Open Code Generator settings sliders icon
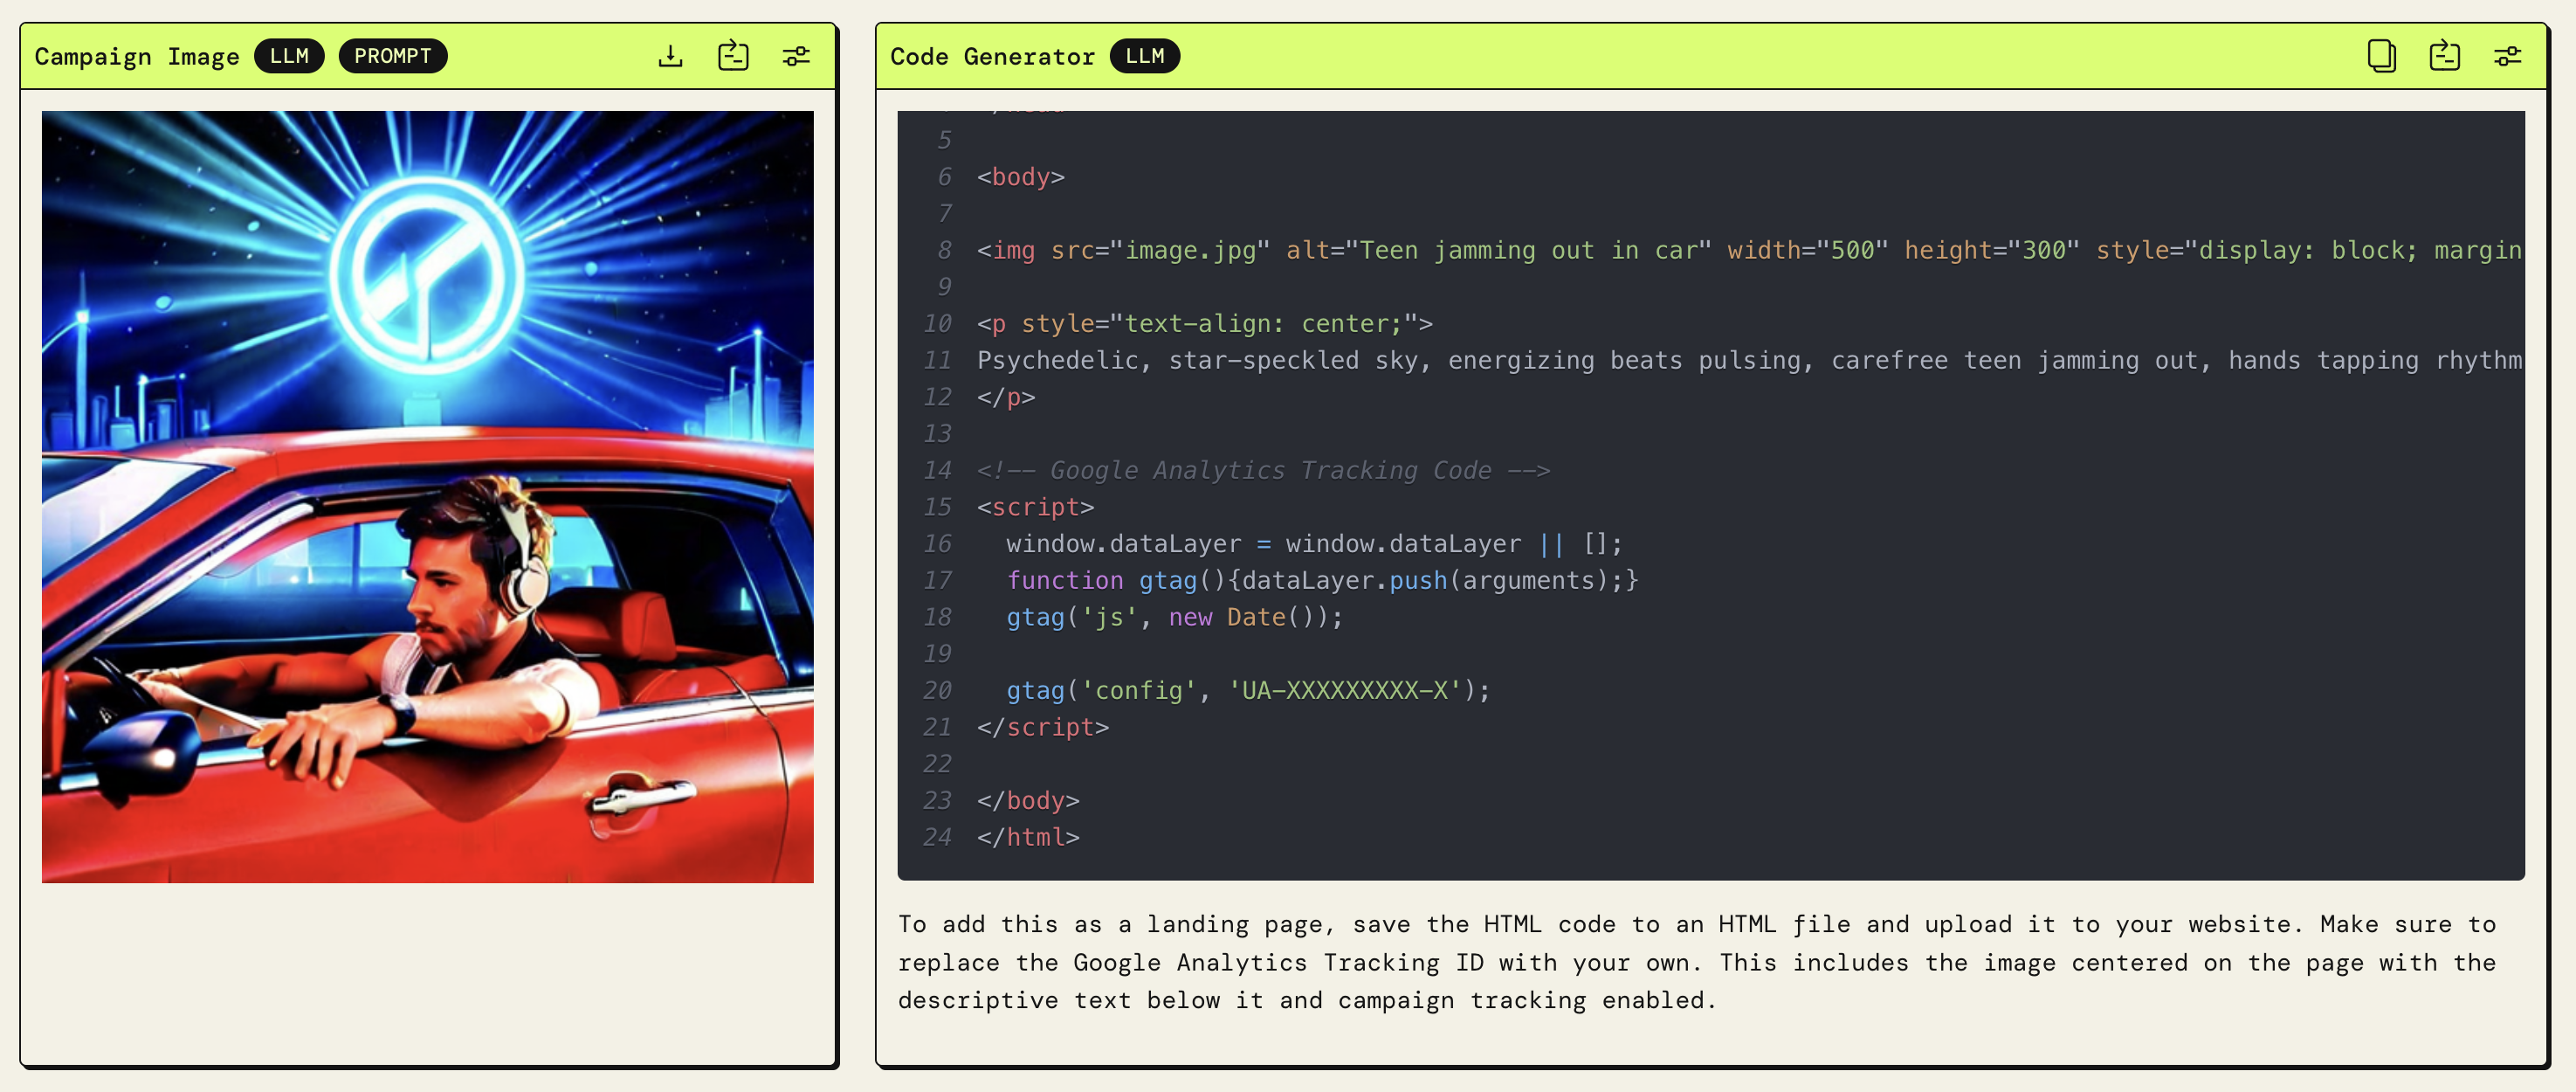 pyautogui.click(x=2507, y=56)
